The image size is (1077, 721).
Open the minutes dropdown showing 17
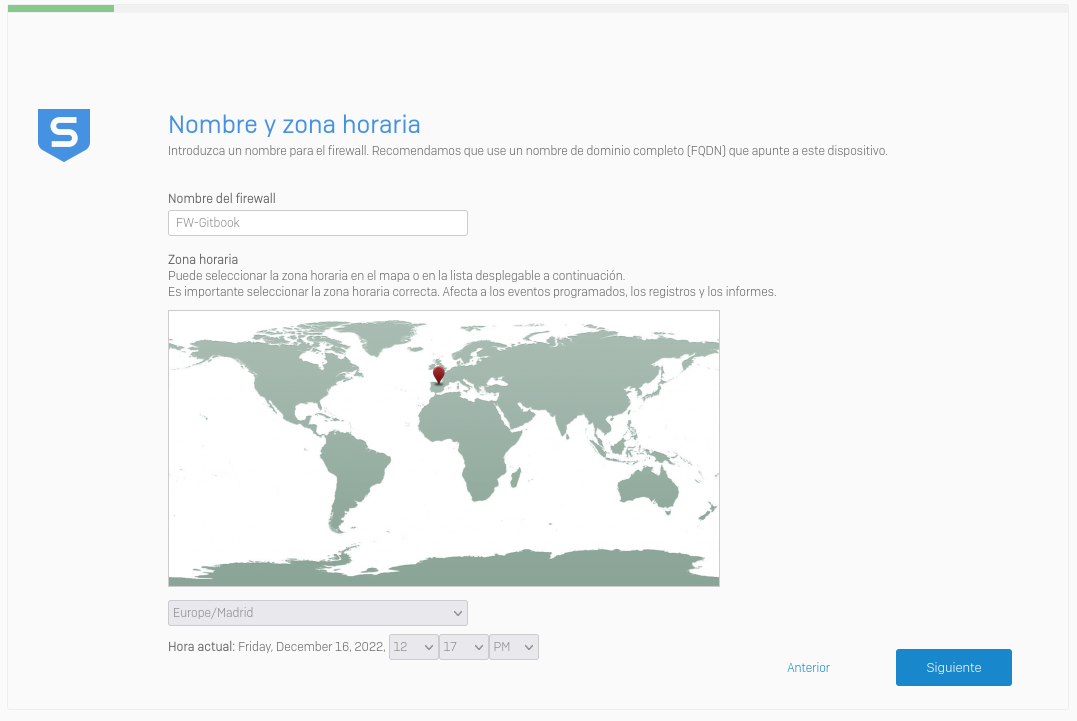coord(463,647)
